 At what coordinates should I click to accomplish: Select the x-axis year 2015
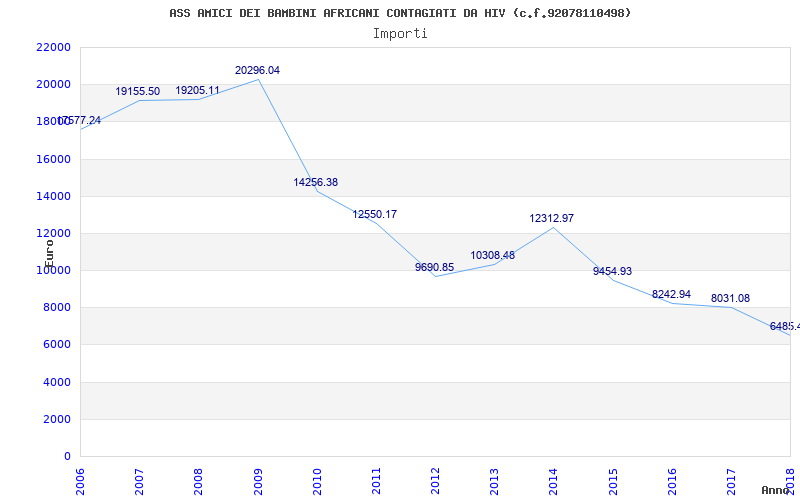pos(613,481)
